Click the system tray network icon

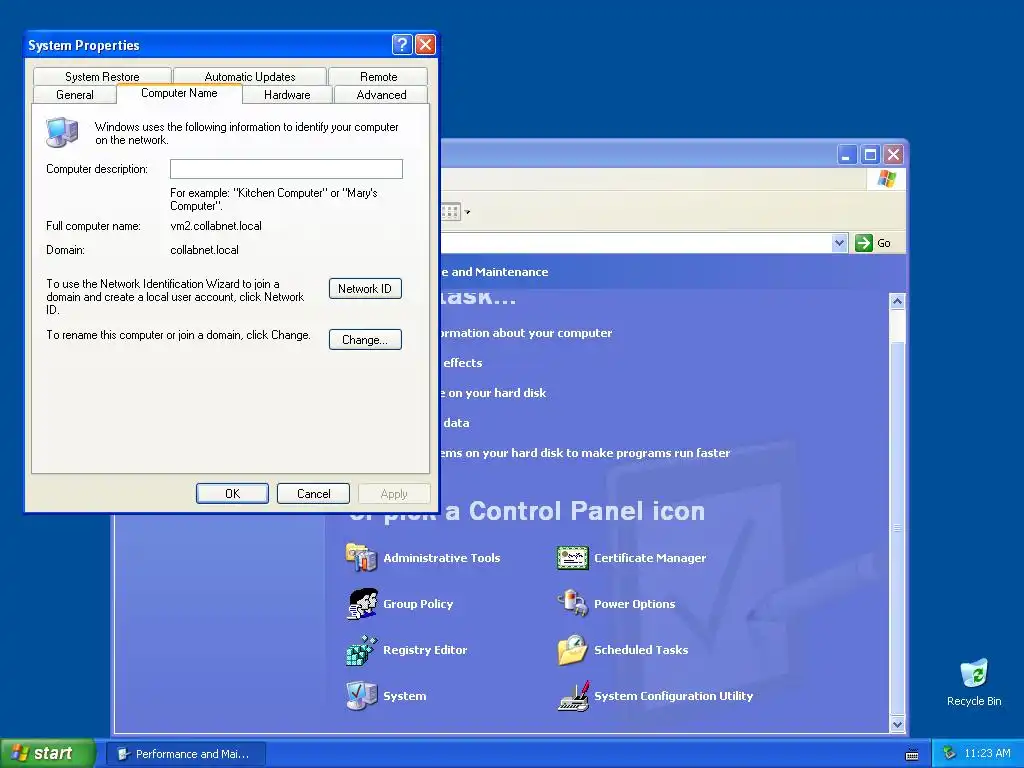pos(949,753)
